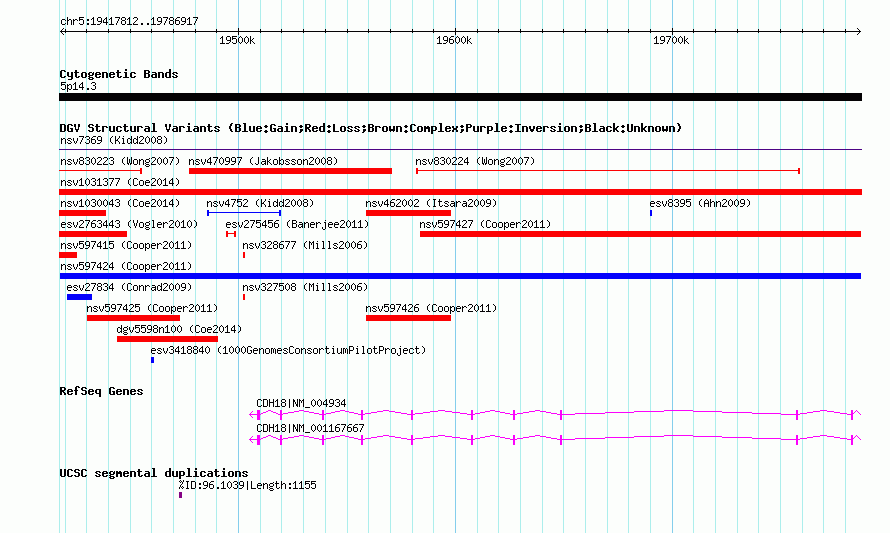Click CDH18|NM_001167667 gene label
This screenshot has width=890, height=533.
tap(310, 428)
